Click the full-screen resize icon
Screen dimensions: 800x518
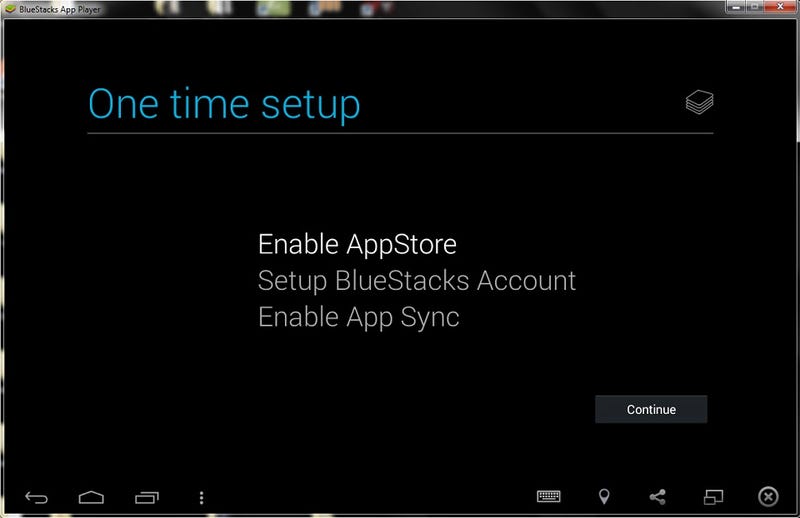tap(713, 497)
